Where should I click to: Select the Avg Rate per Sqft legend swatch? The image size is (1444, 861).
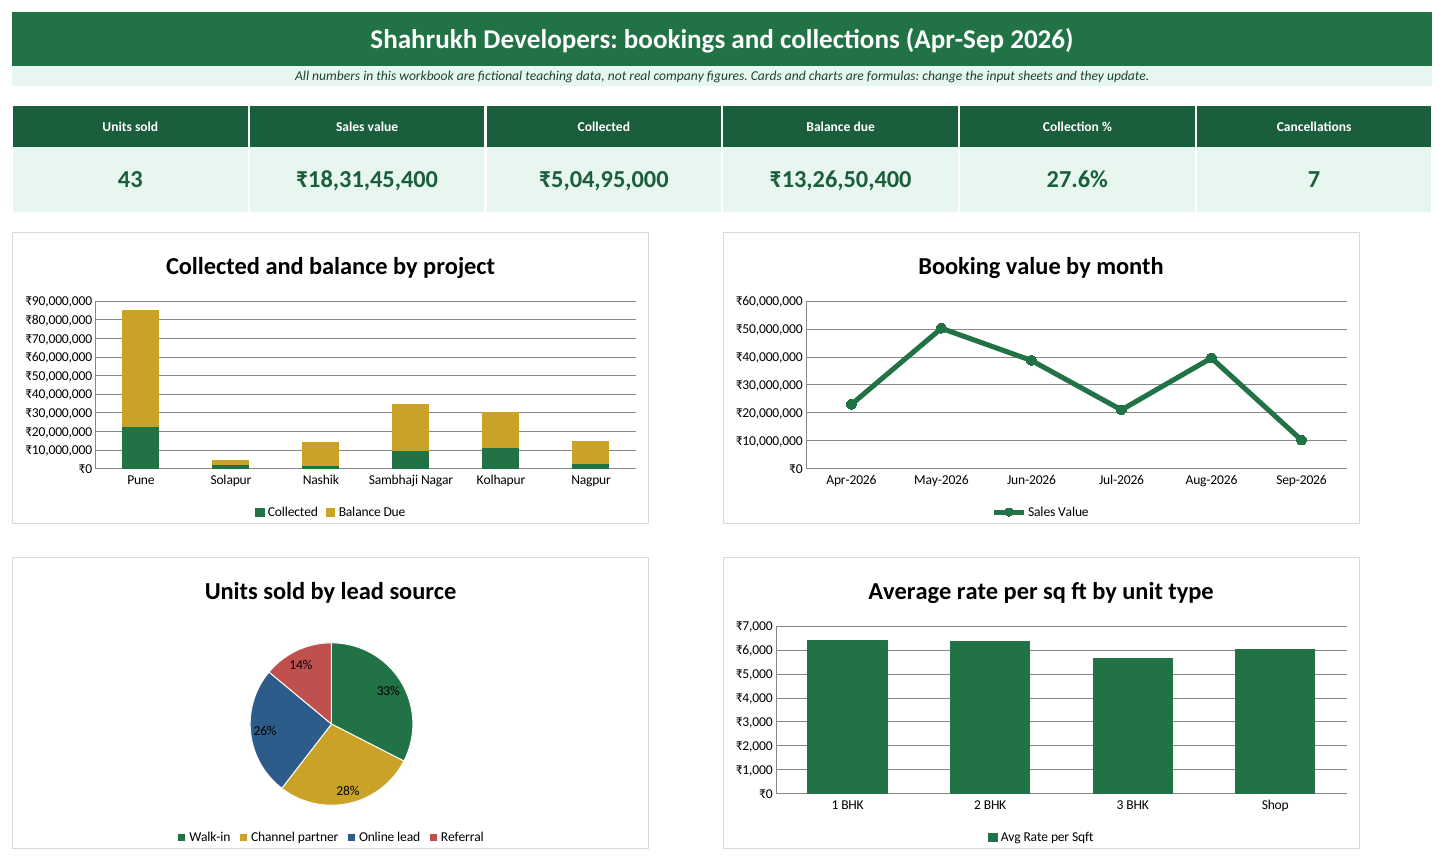pyautogui.click(x=993, y=837)
